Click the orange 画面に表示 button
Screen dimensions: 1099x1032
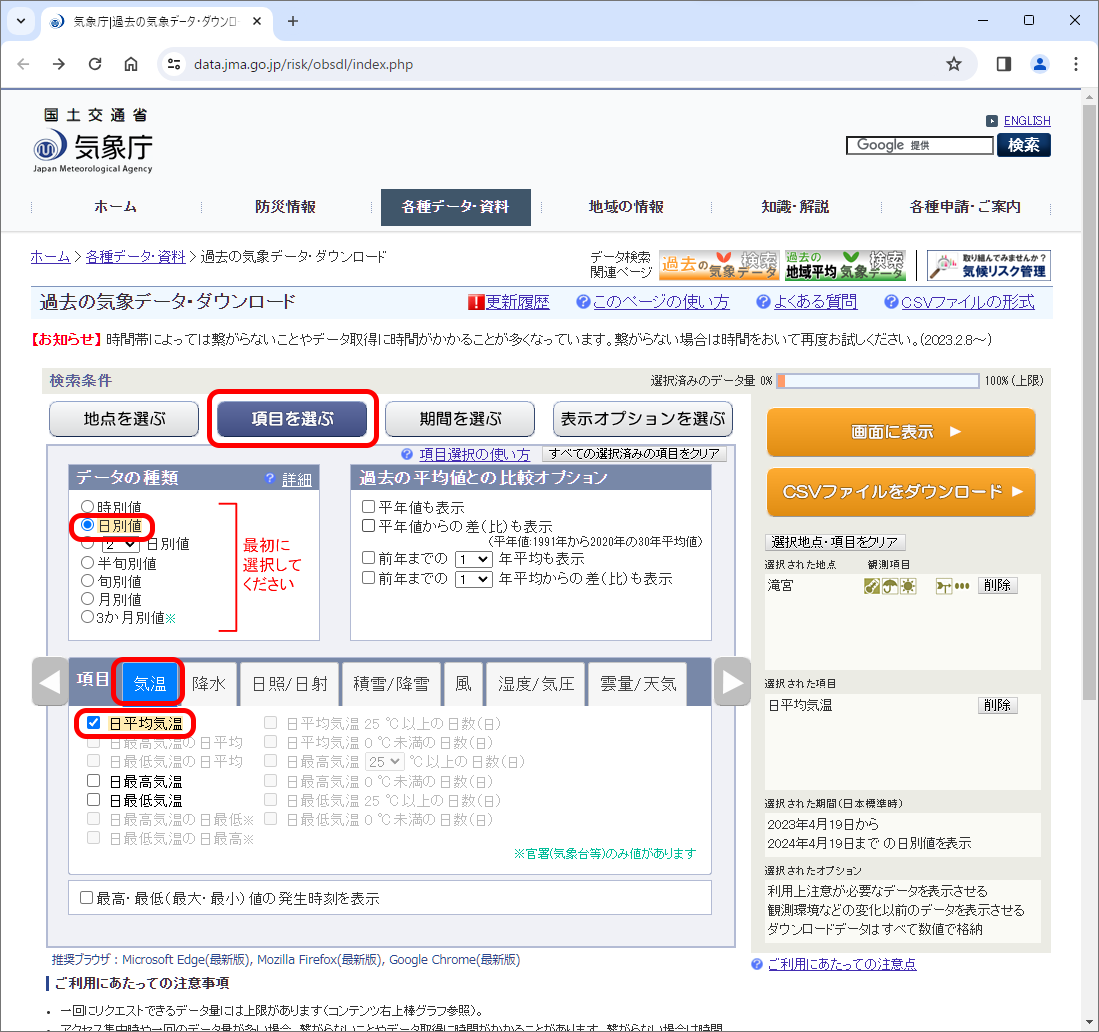tap(901, 432)
